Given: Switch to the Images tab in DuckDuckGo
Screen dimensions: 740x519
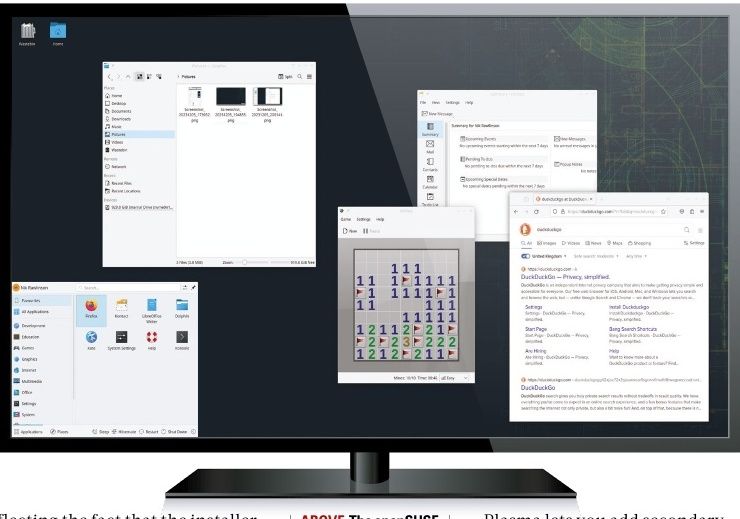Looking at the screenshot, I should tap(547, 243).
